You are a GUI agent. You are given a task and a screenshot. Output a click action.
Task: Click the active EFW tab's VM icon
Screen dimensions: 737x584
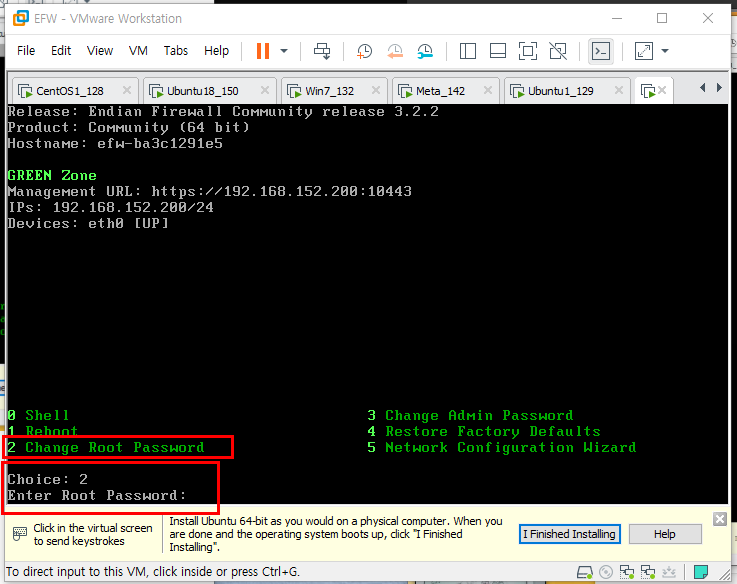[648, 91]
